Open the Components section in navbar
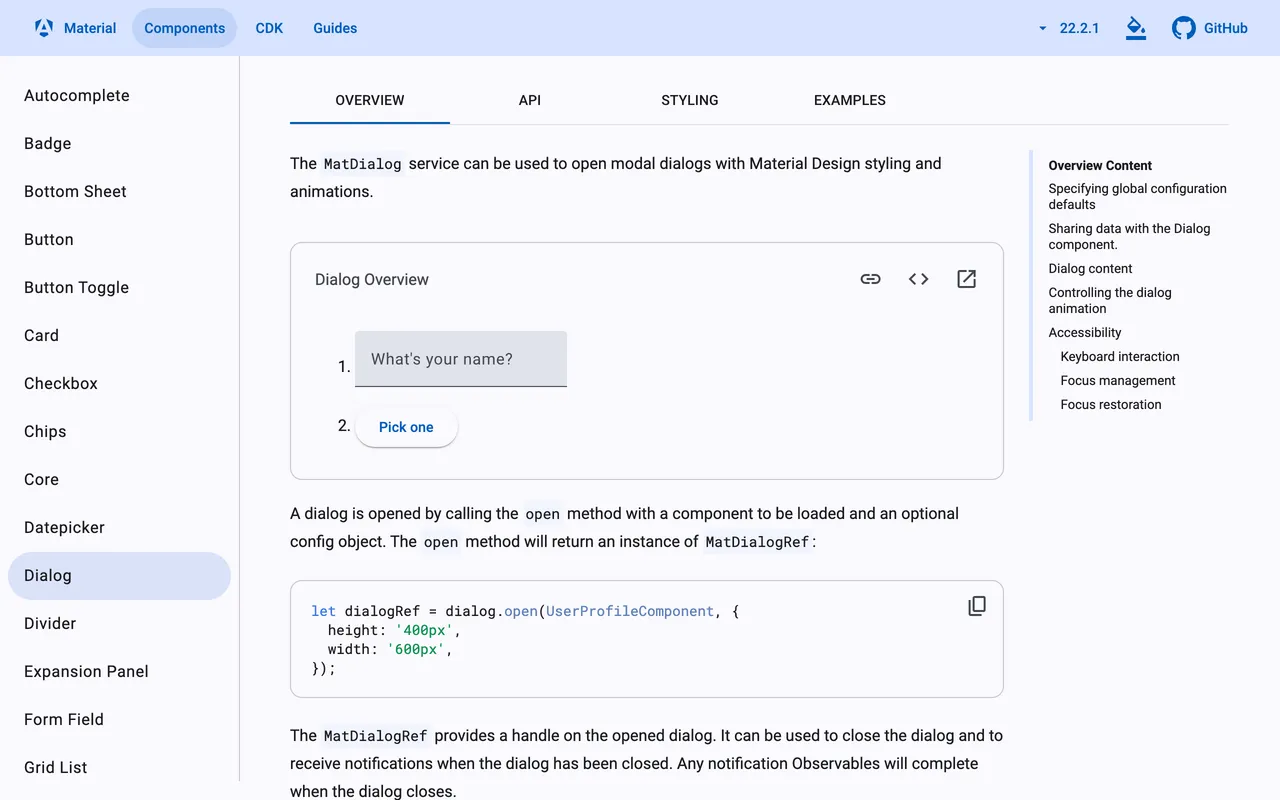Screen dimensions: 1280x800 (185, 28)
